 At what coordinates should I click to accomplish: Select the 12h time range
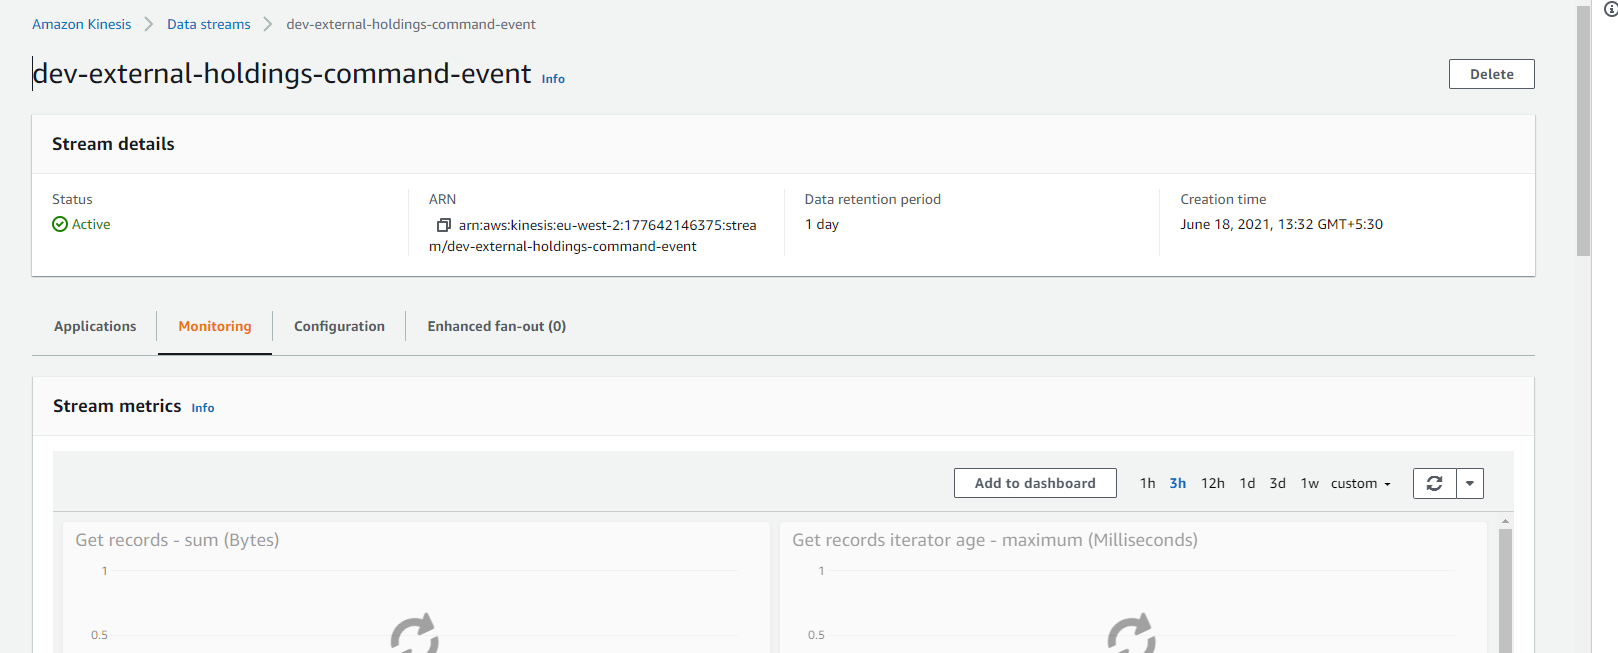tap(1212, 483)
